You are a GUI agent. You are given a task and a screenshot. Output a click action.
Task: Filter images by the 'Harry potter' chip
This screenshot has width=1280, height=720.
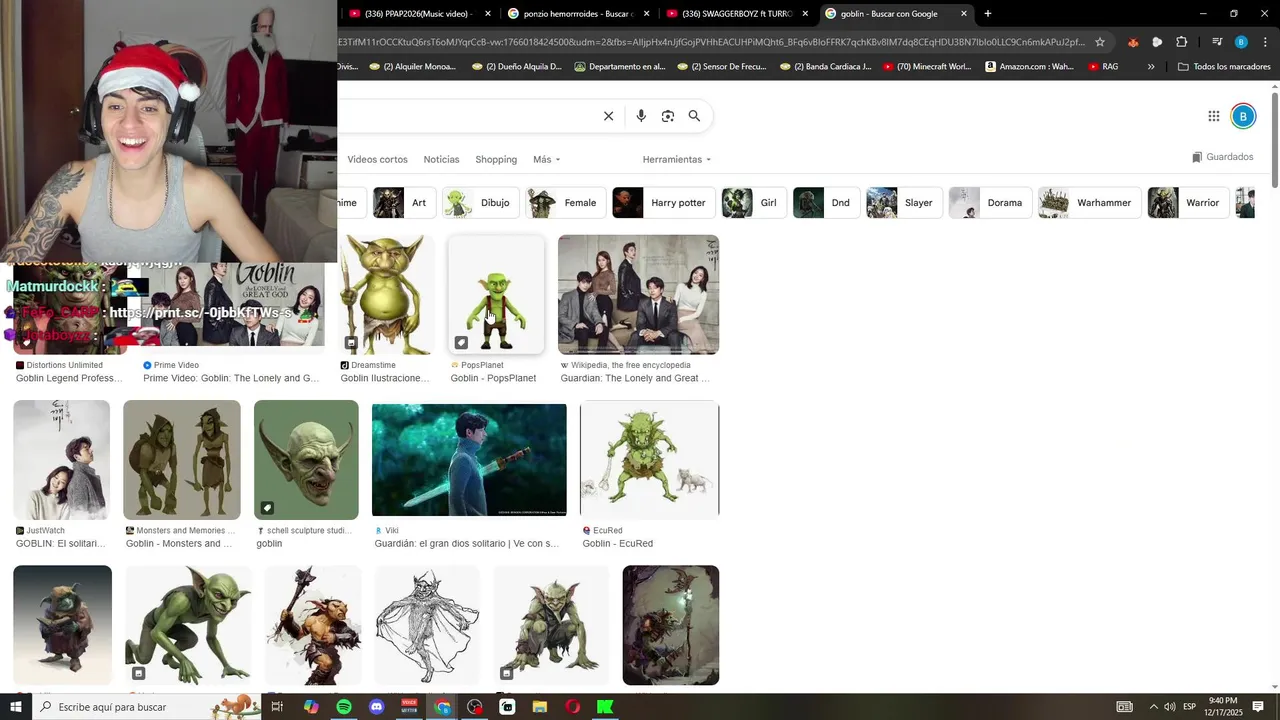[663, 203]
